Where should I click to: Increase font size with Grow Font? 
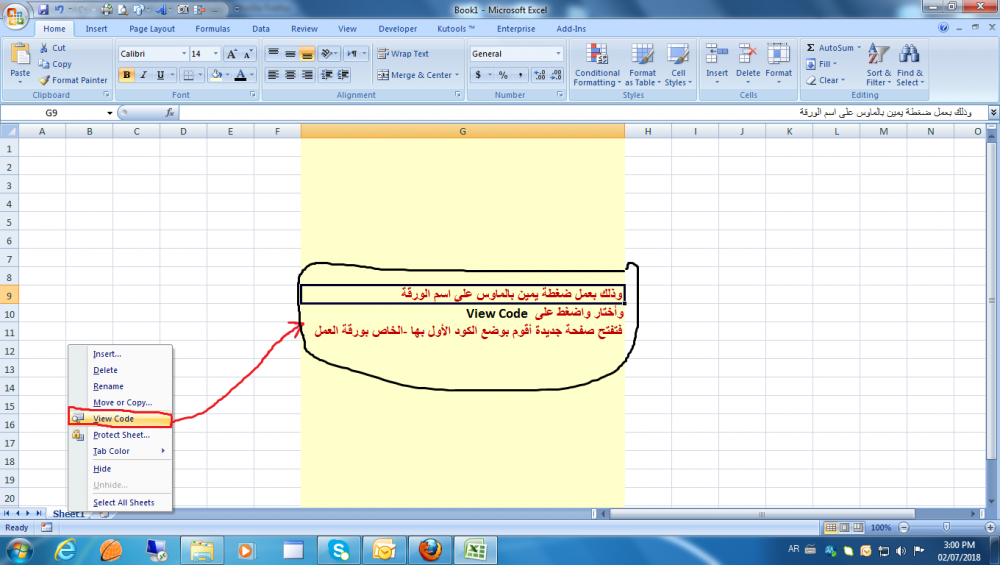[232, 54]
